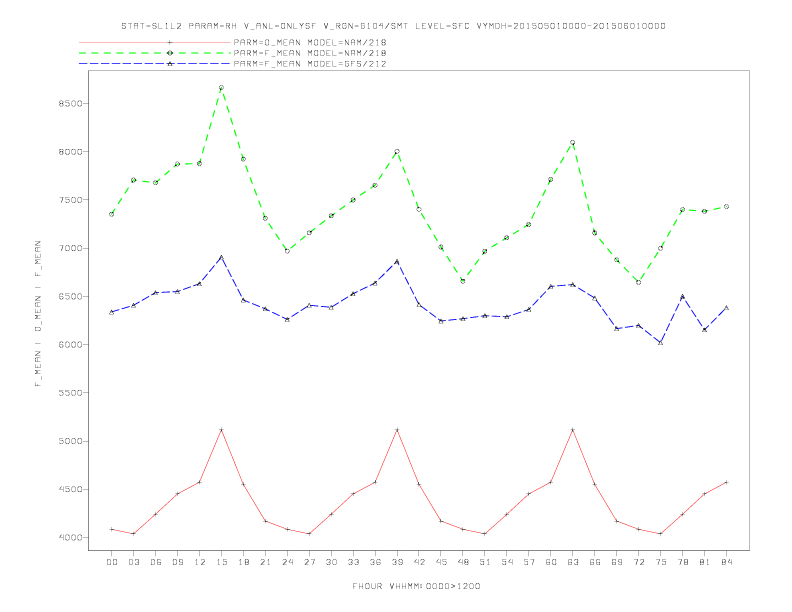Click blue line final marker at hour 84
The image size is (792, 612).
[726, 308]
